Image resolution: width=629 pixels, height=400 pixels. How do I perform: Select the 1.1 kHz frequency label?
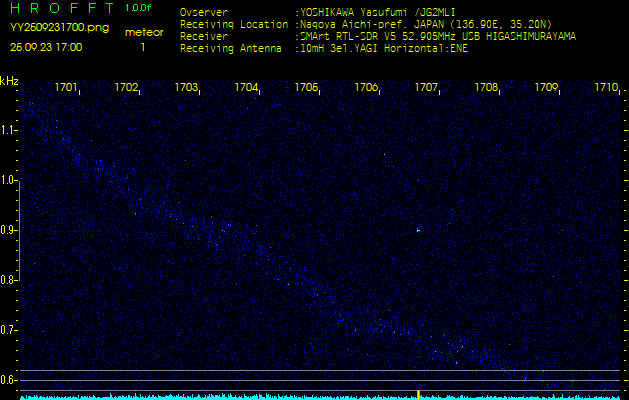[9, 130]
